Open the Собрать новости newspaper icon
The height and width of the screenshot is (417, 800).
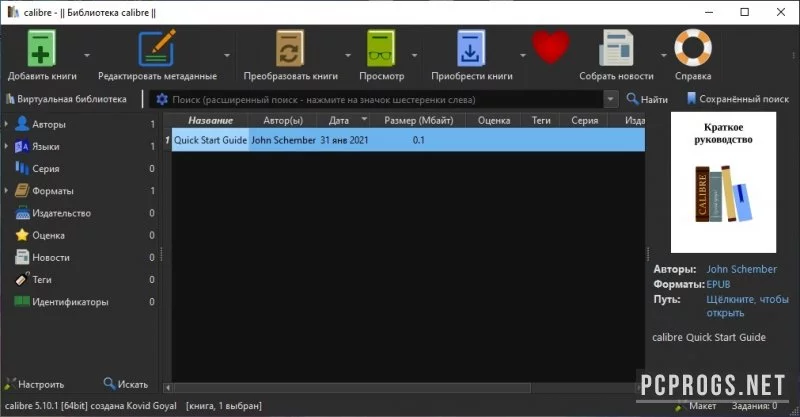pyautogui.click(x=616, y=48)
